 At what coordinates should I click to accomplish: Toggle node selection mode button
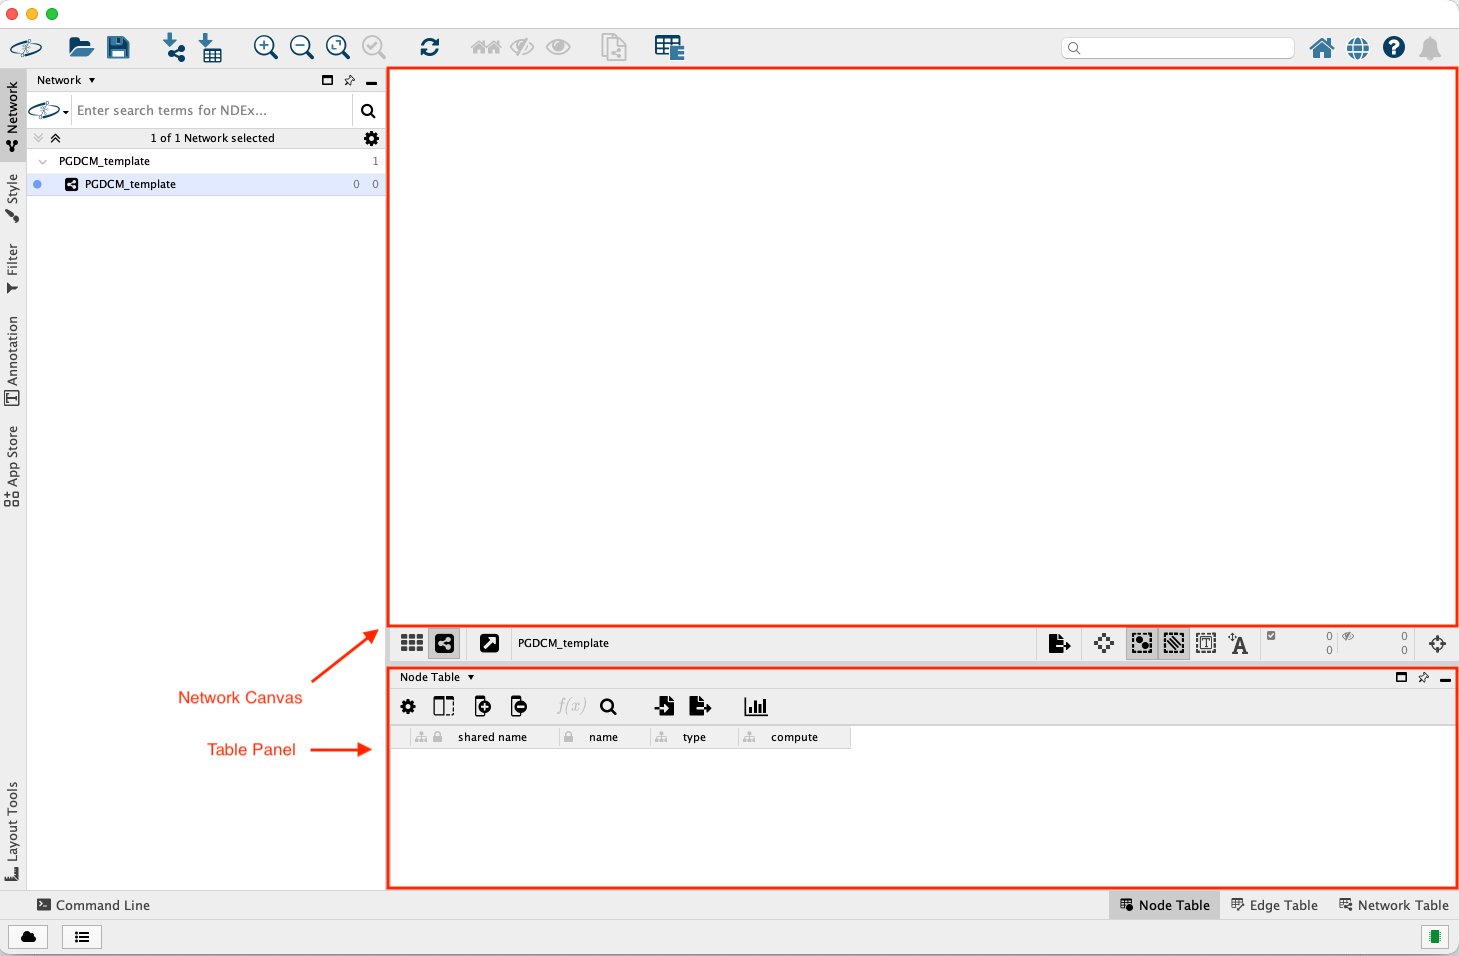tap(1141, 643)
